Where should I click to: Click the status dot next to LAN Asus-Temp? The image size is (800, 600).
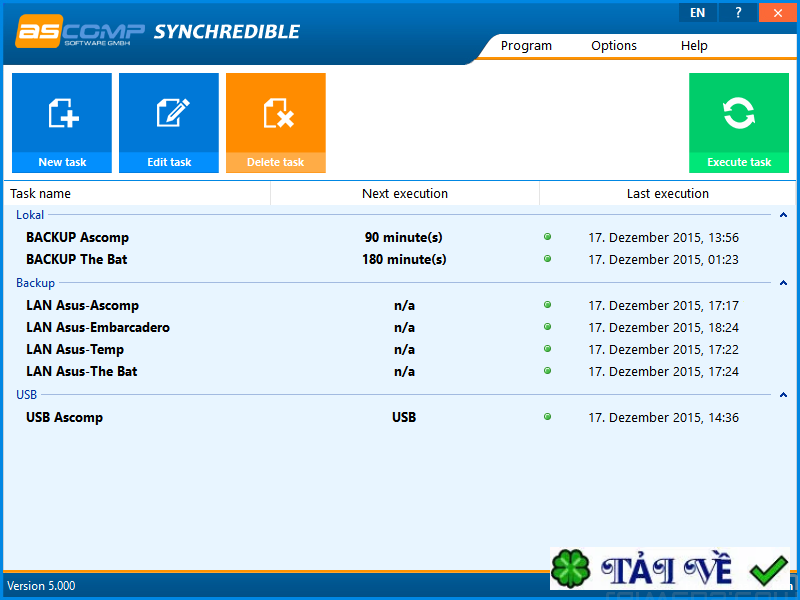click(548, 349)
